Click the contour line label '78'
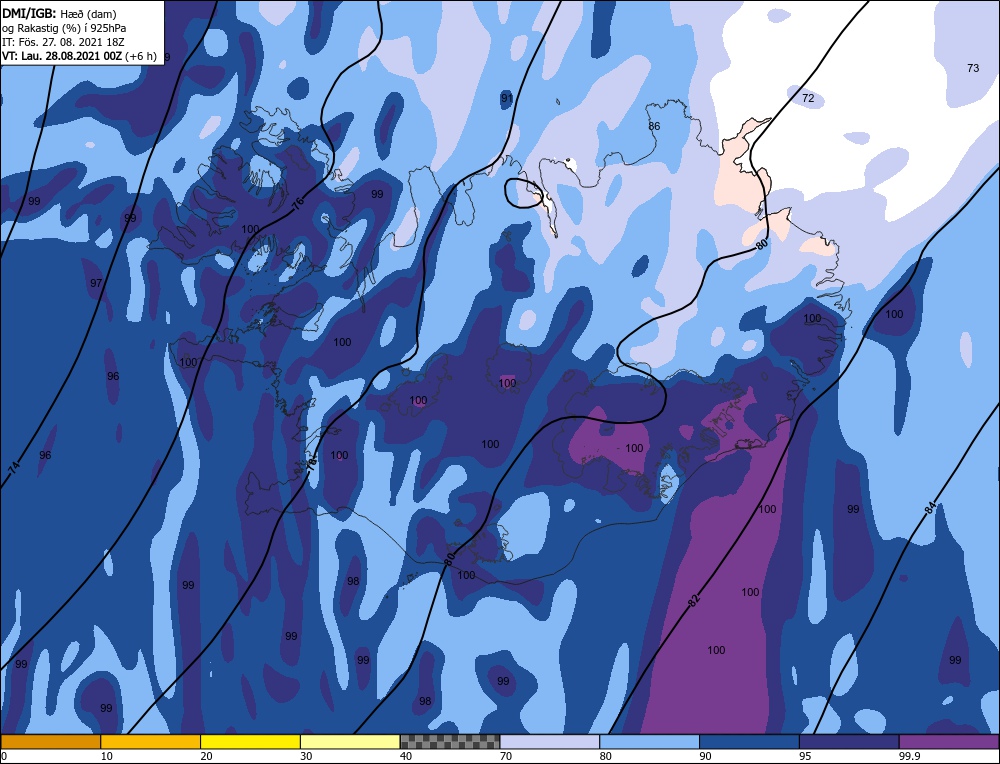This screenshot has height=764, width=1000. click(311, 466)
